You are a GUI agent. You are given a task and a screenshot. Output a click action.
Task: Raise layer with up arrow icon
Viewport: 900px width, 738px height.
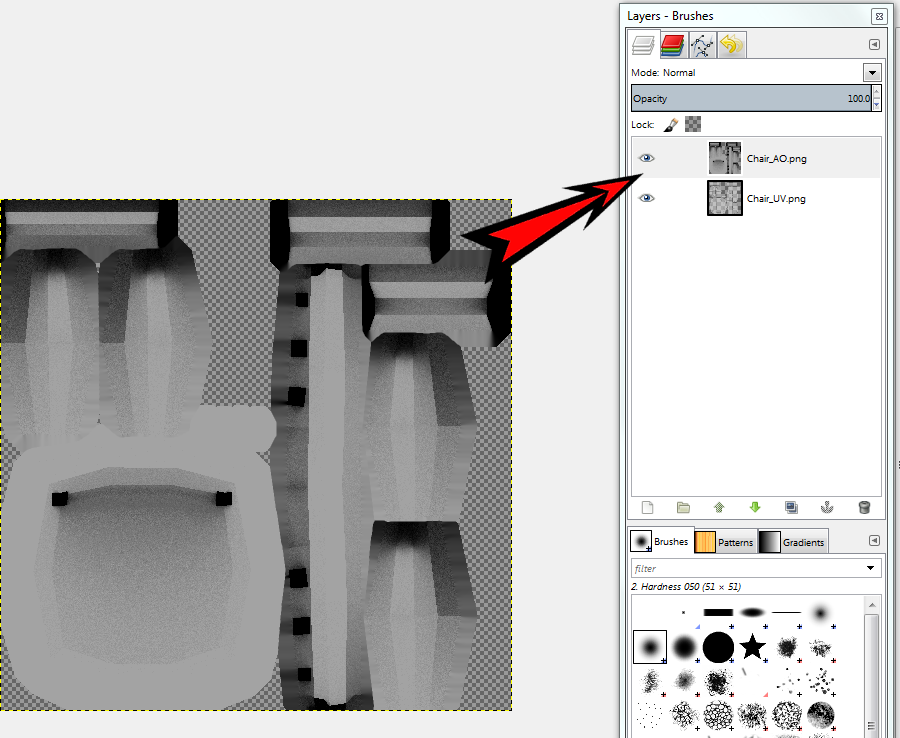coord(719,507)
